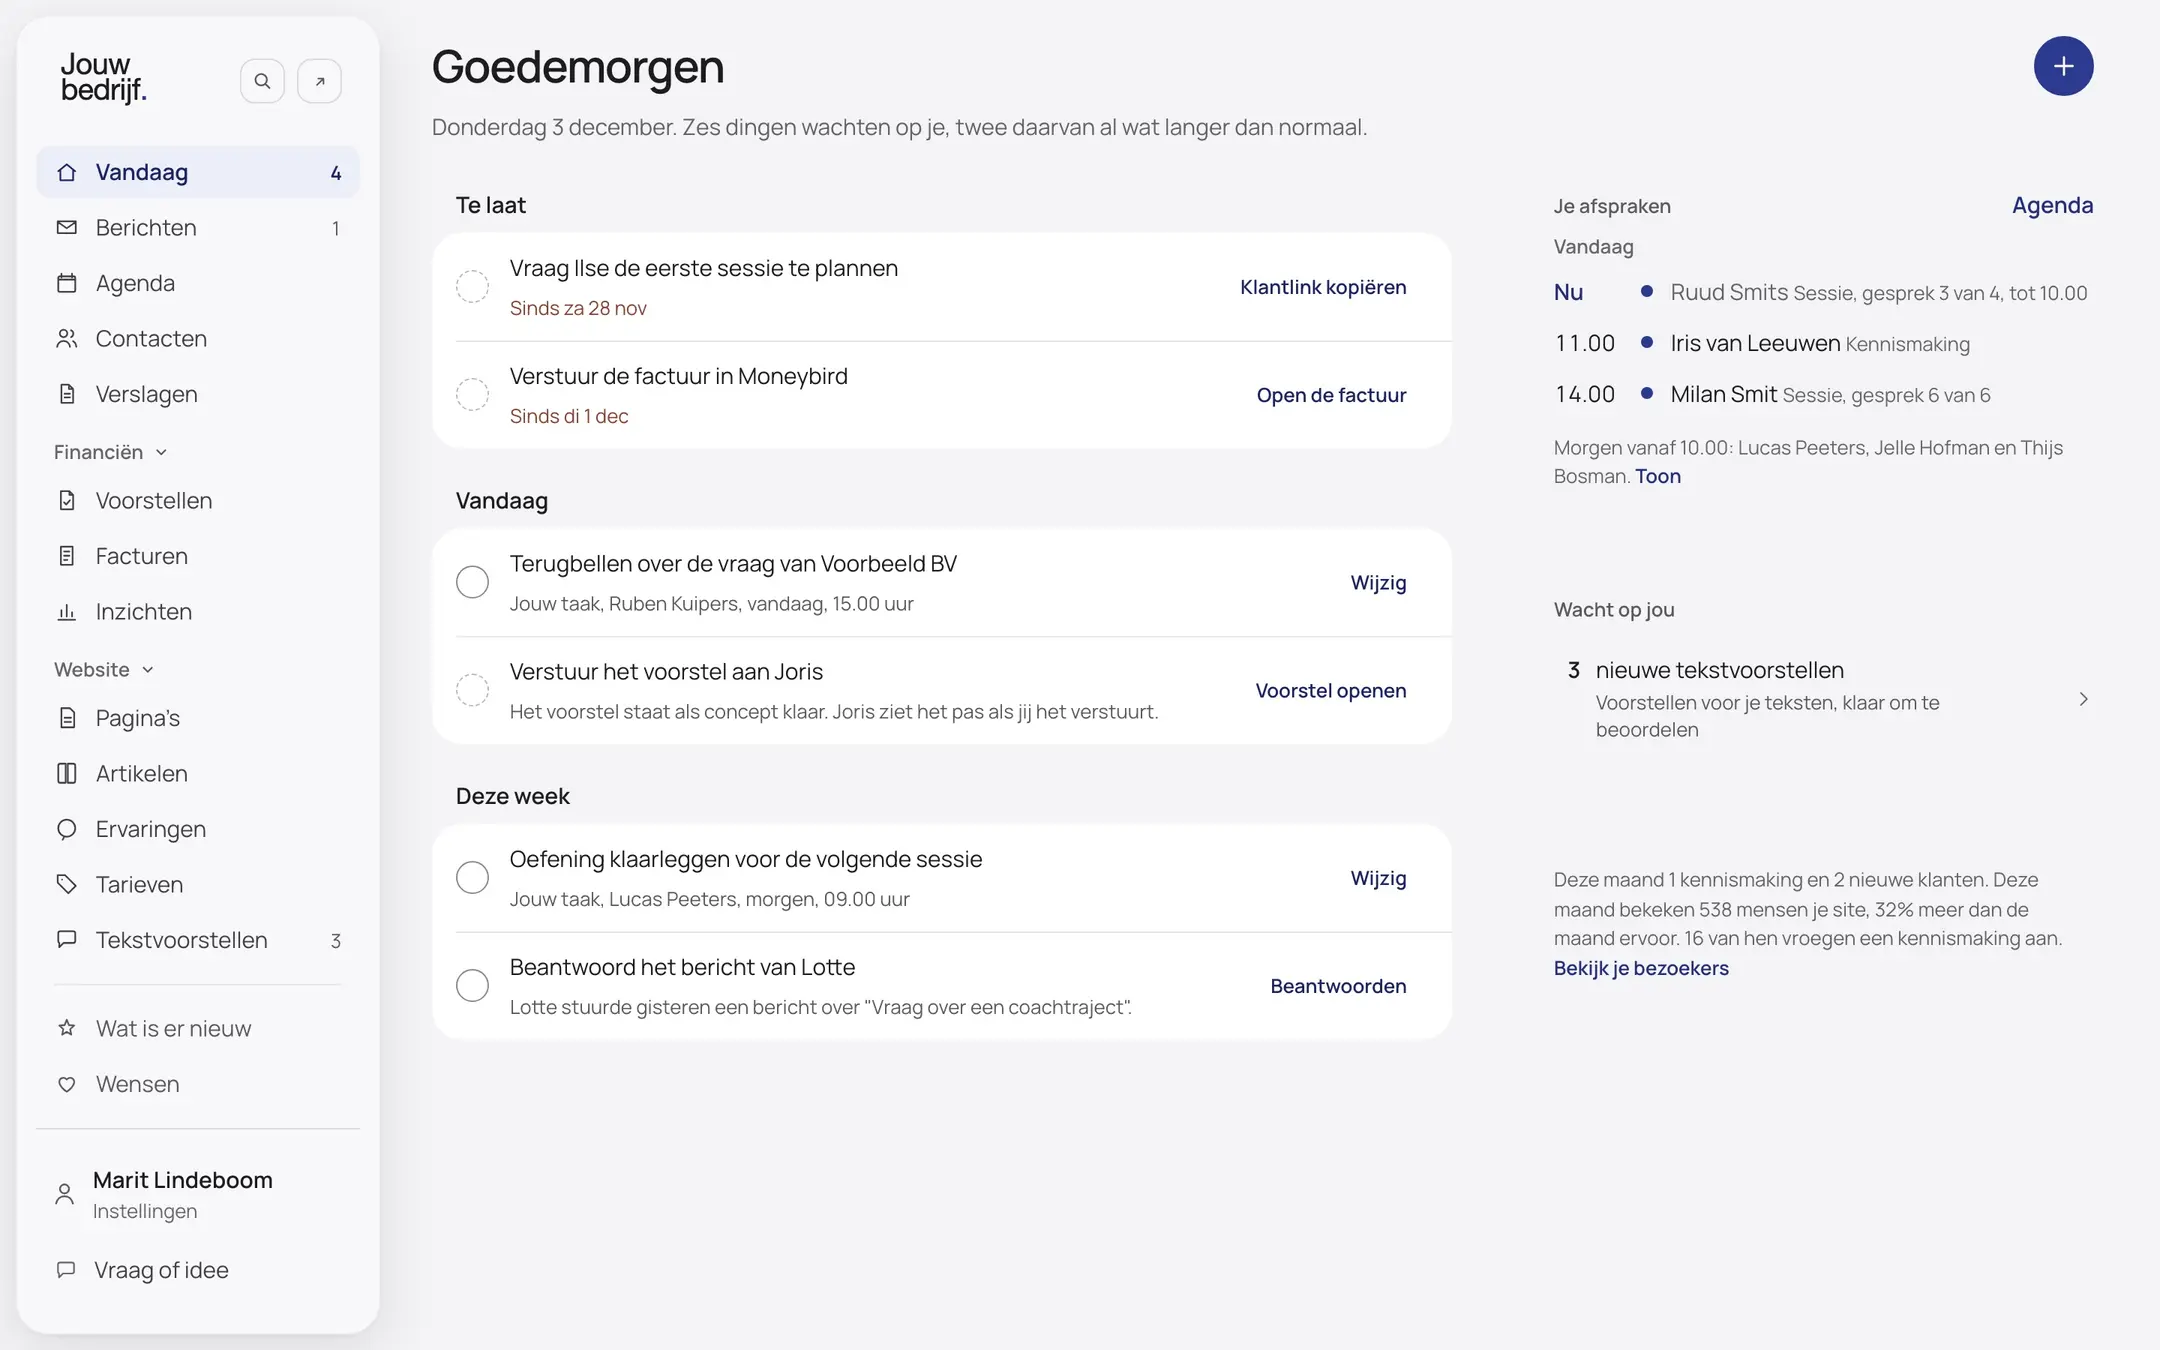
Task: Collapse the Financiën section
Action: point(111,452)
